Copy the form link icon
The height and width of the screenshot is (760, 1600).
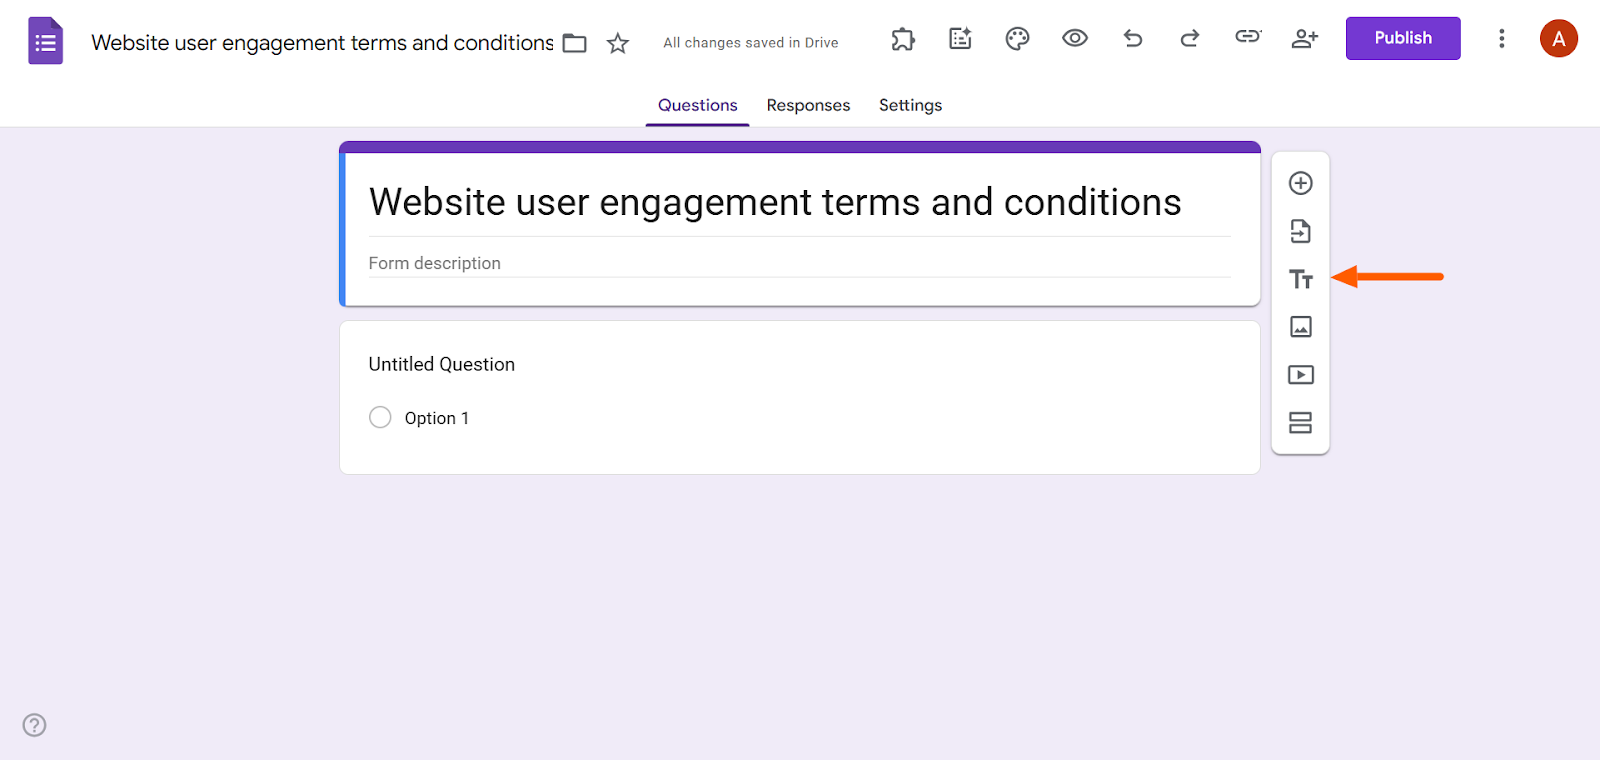click(x=1248, y=38)
